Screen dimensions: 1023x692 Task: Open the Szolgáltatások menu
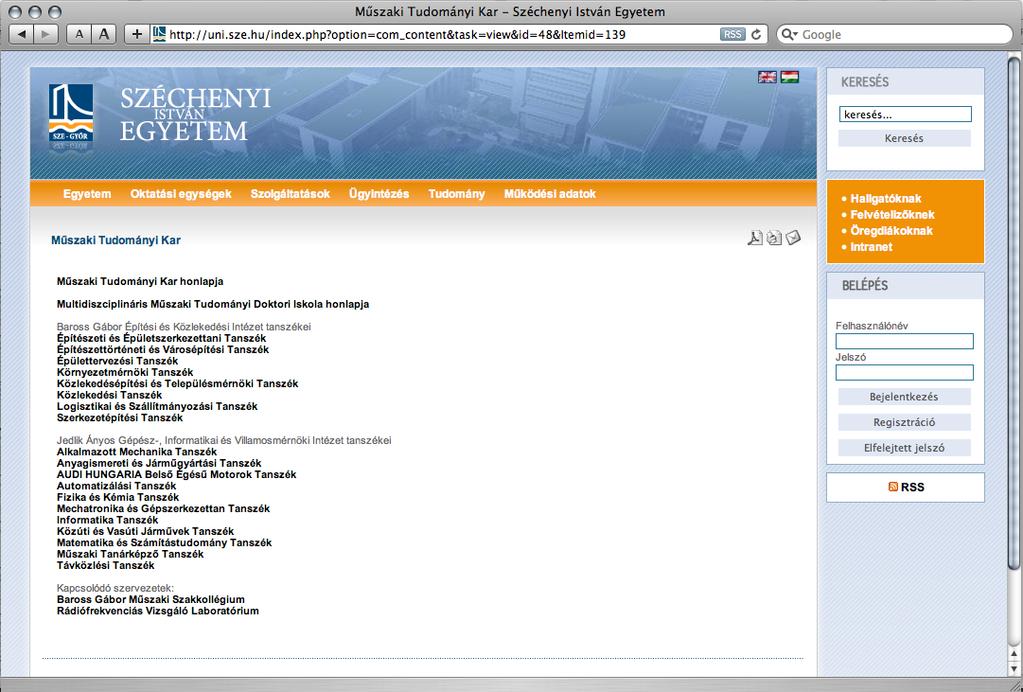click(290, 194)
